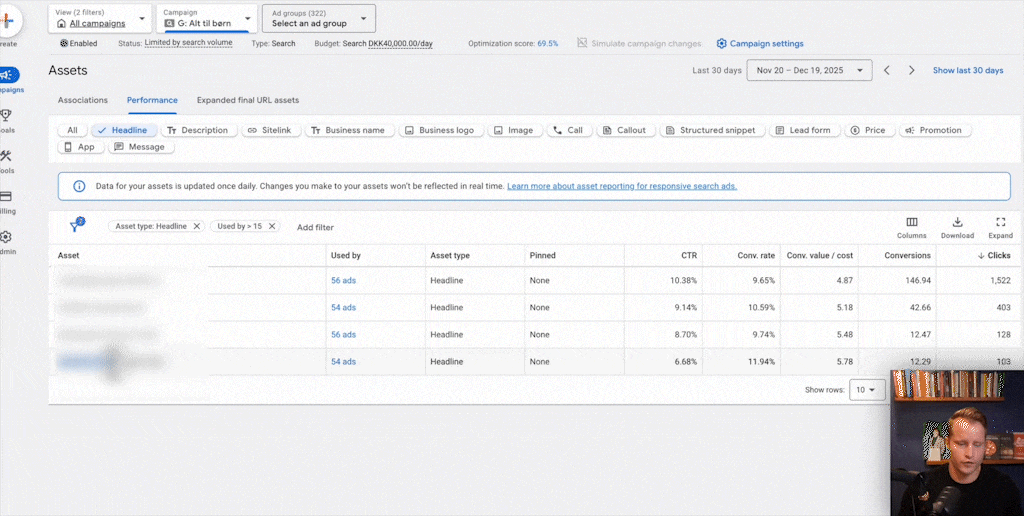Open the filter funnel icon
The height and width of the screenshot is (516, 1024).
[x=76, y=227]
